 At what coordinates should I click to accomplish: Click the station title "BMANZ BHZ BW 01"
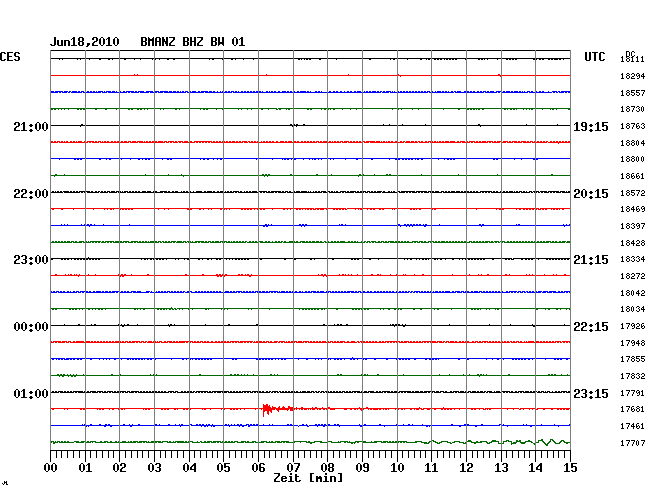pyautogui.click(x=193, y=42)
